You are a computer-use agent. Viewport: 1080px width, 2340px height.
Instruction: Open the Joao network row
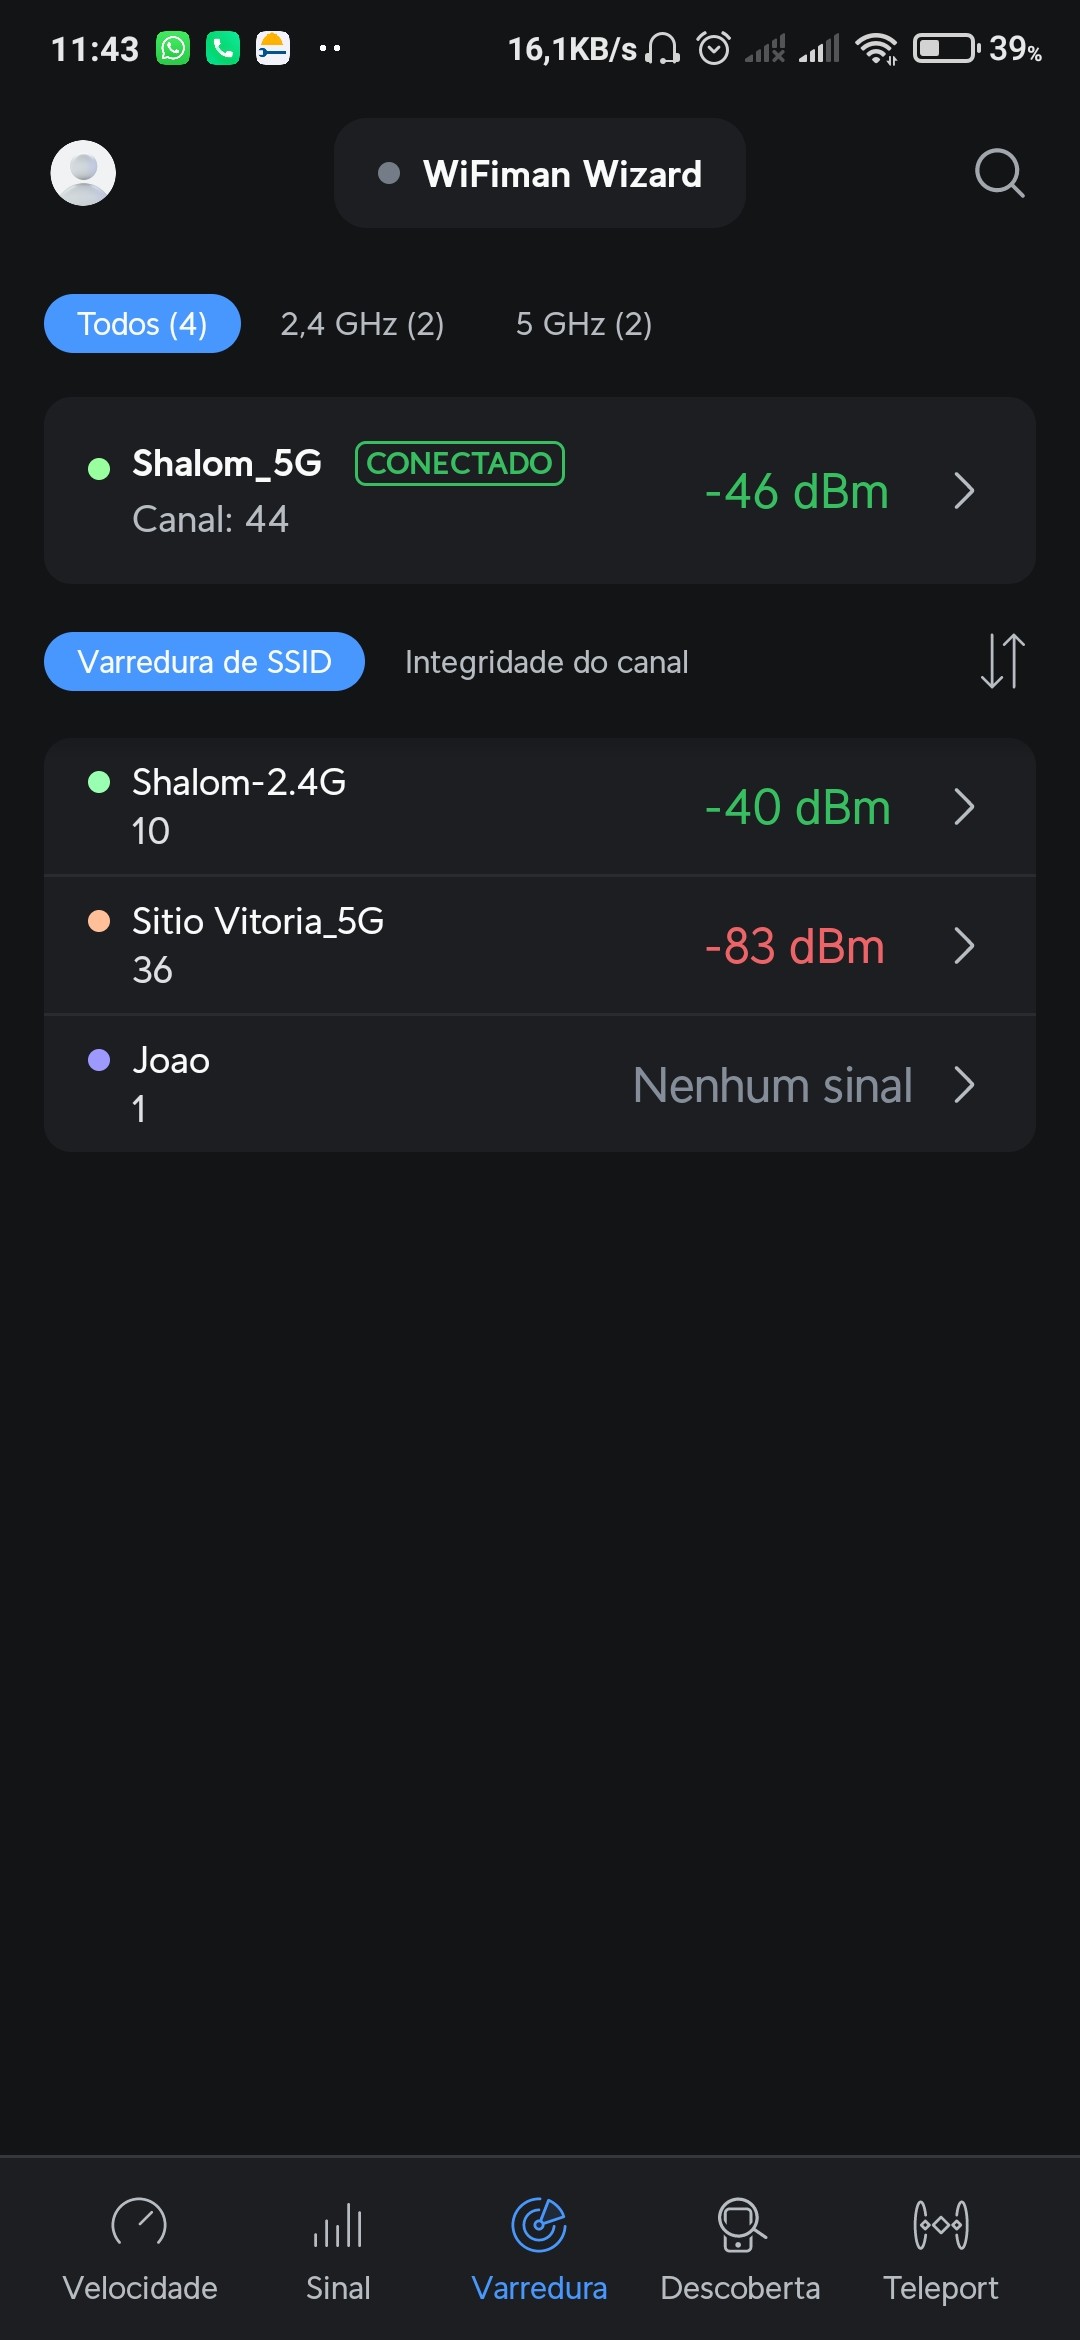pyautogui.click(x=540, y=1085)
